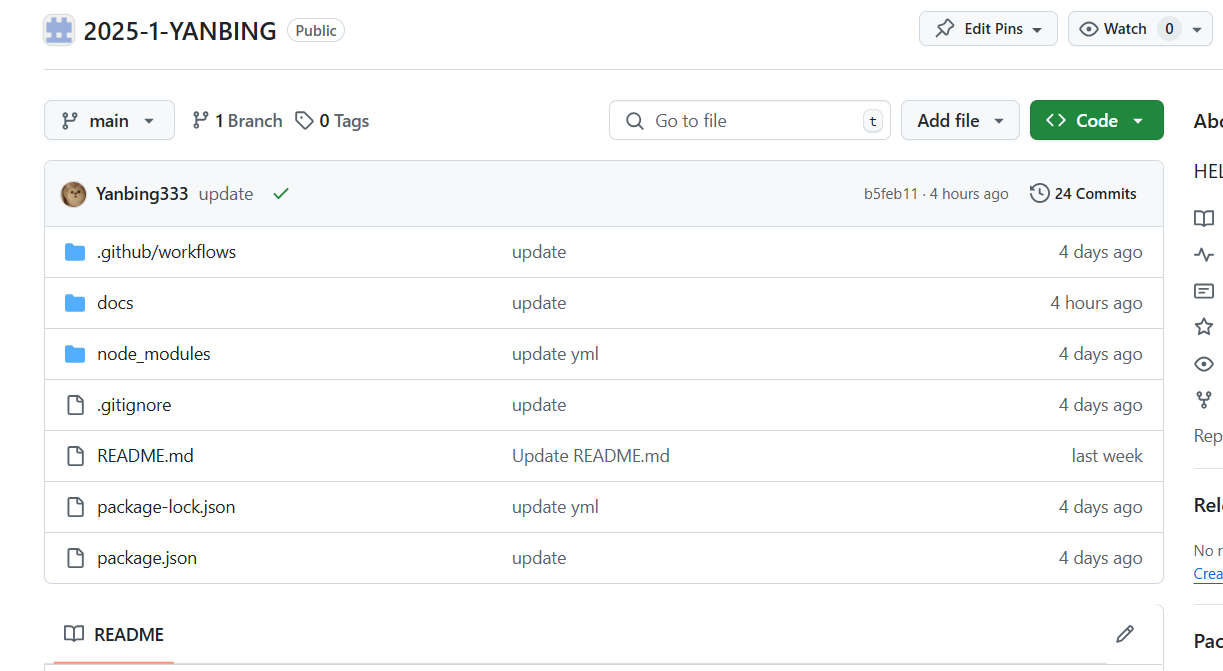Open the 24 Commits history
The image size is (1223, 671).
(1083, 194)
